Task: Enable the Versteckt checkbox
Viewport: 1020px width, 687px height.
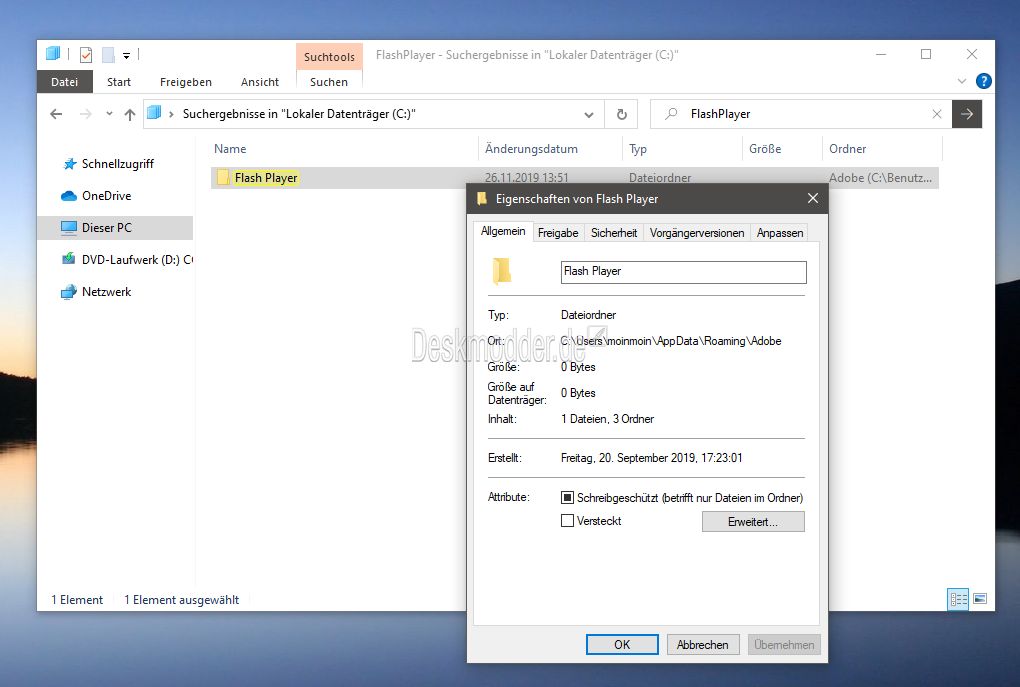Action: tap(567, 521)
